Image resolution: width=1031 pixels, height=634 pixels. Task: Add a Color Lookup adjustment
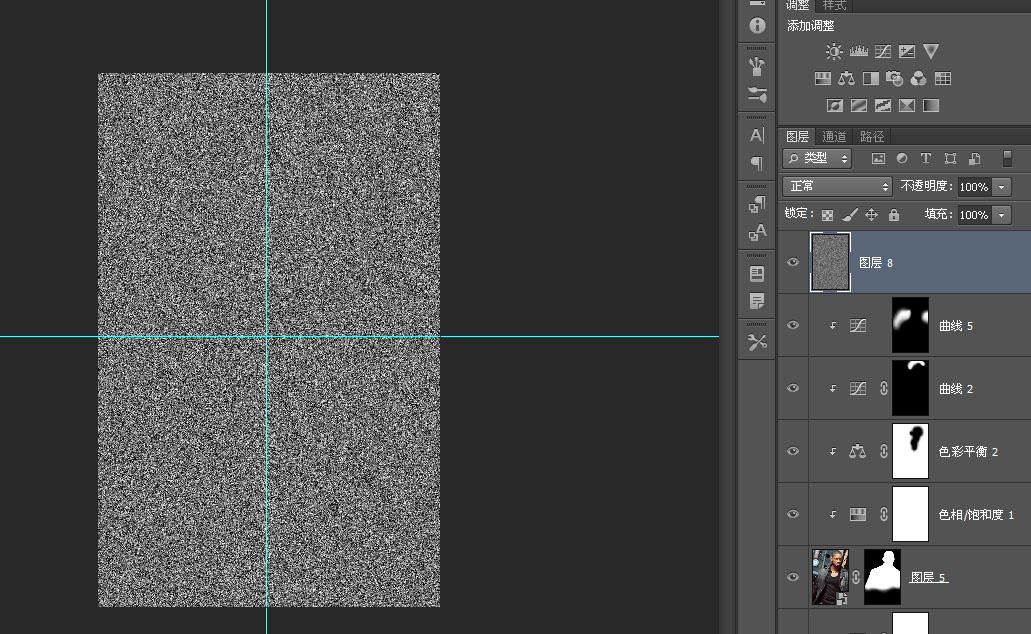tap(943, 79)
